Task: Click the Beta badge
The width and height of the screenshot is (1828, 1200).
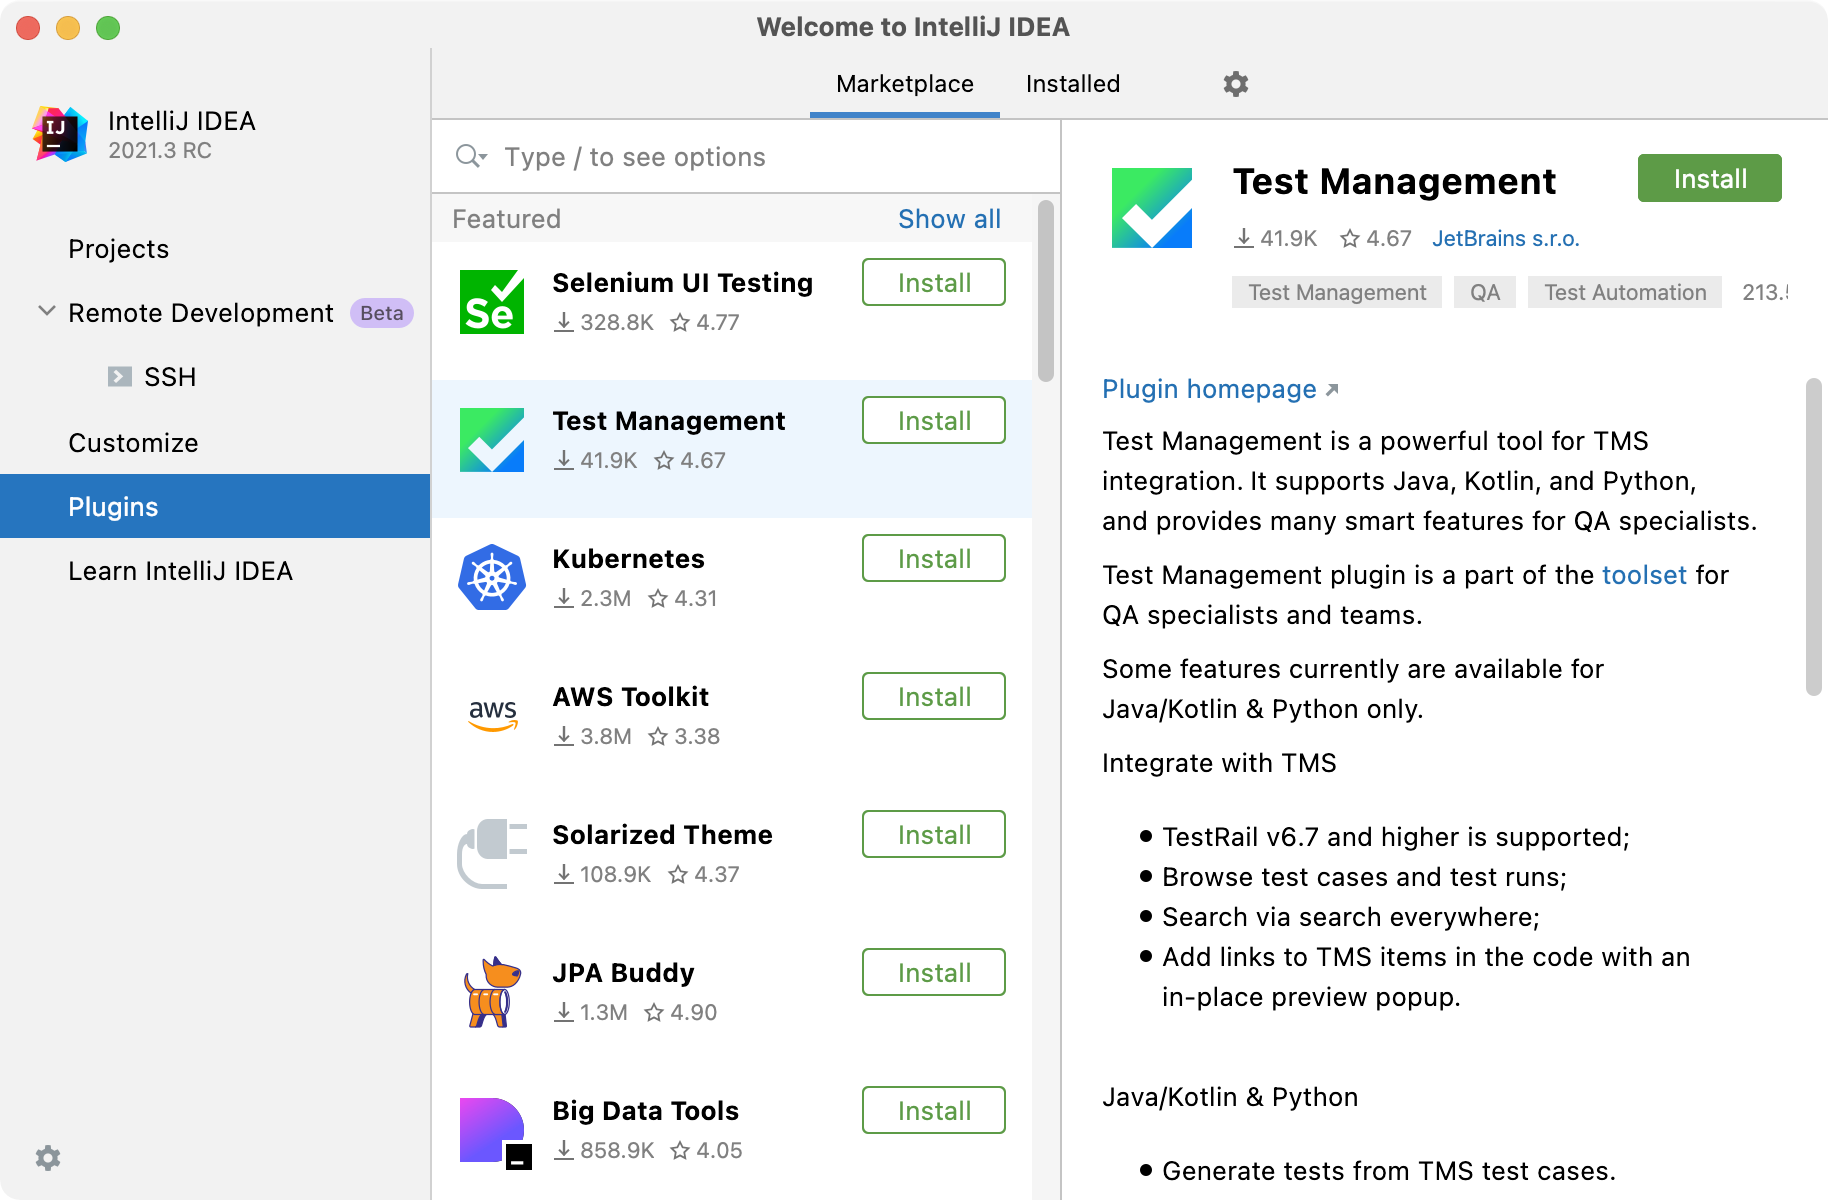Action: point(381,313)
